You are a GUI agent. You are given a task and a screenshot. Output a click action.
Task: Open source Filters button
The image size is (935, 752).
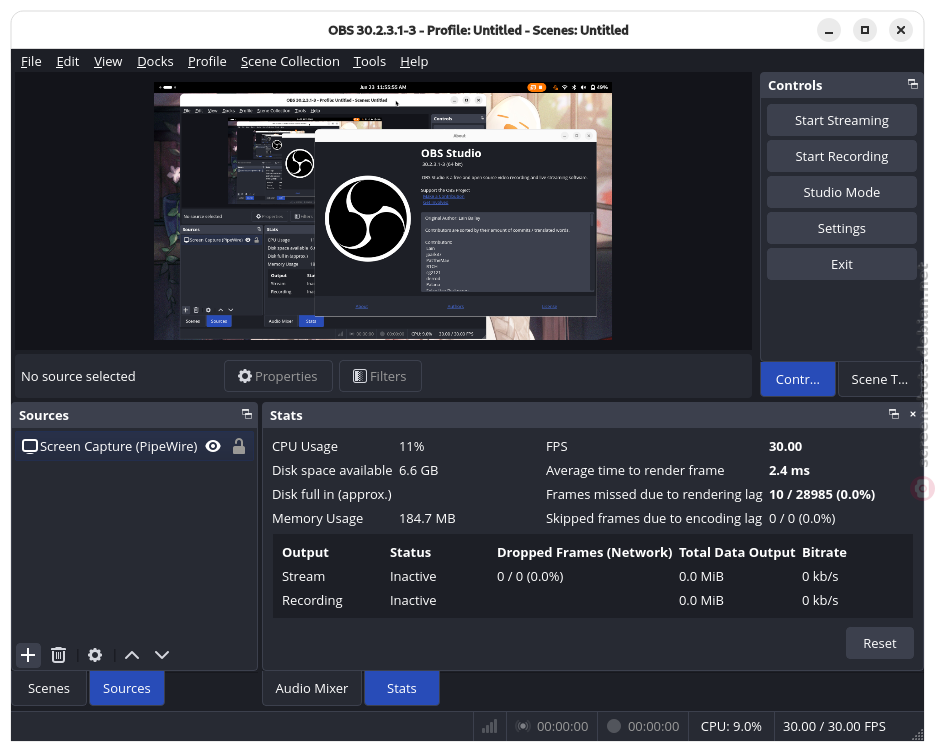tap(380, 376)
